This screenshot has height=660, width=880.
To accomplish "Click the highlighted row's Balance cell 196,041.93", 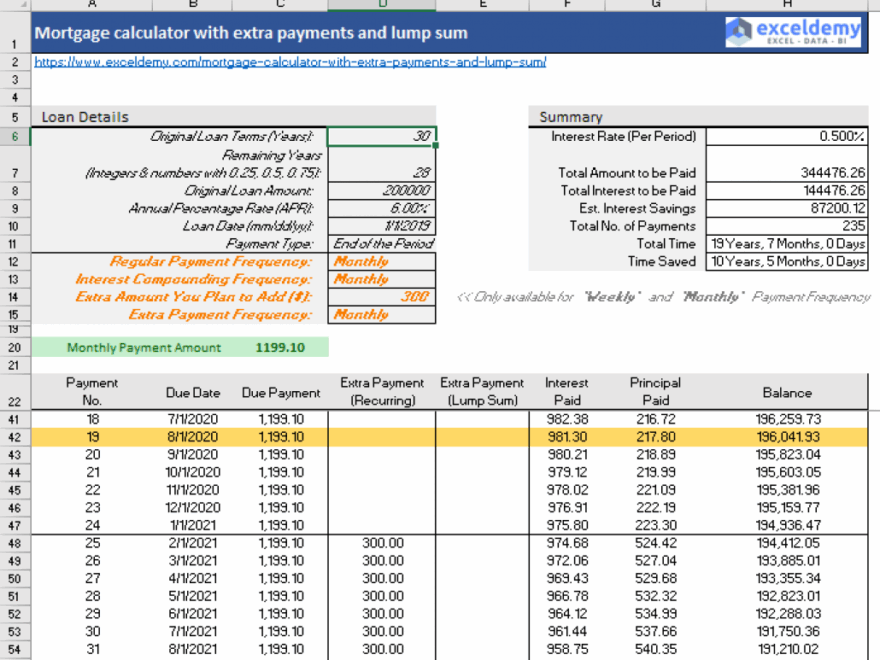I will click(787, 437).
